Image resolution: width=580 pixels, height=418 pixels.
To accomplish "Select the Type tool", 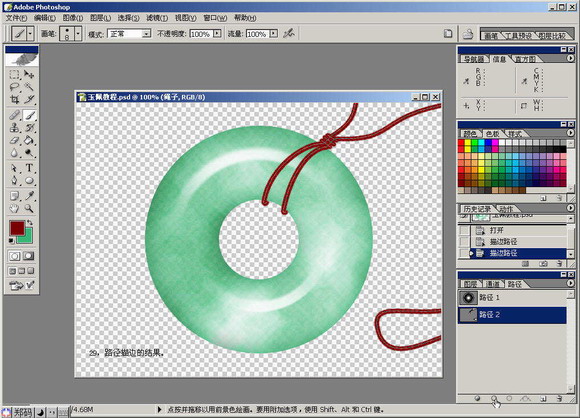I will pyautogui.click(x=29, y=168).
